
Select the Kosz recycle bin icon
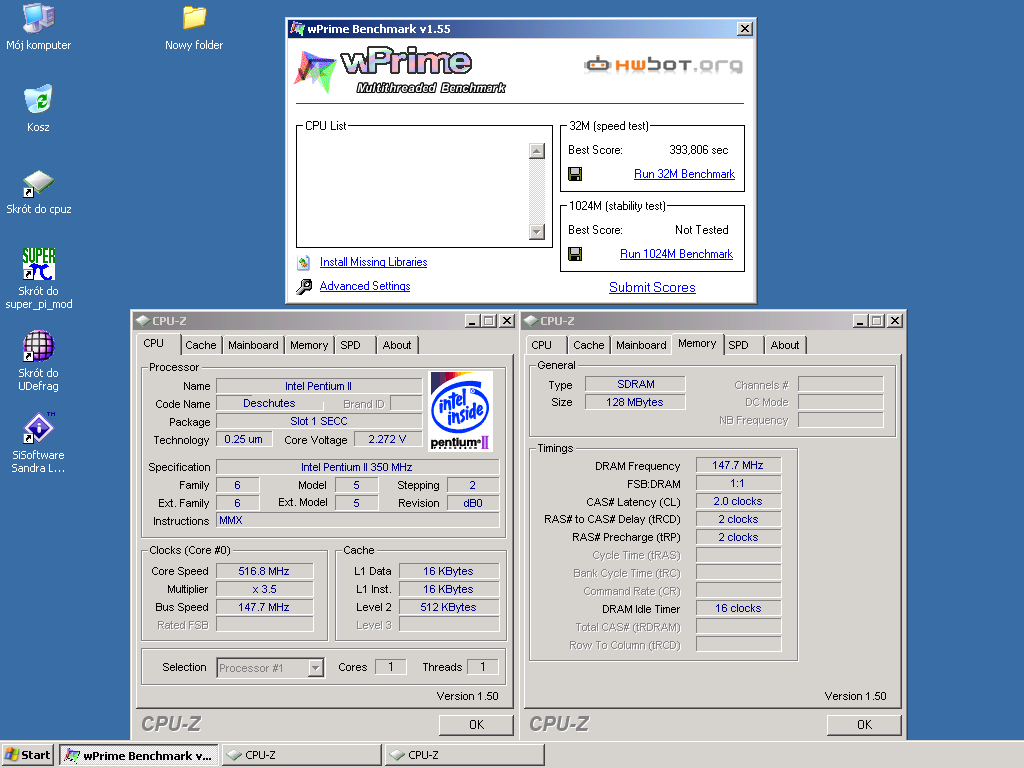(38, 99)
